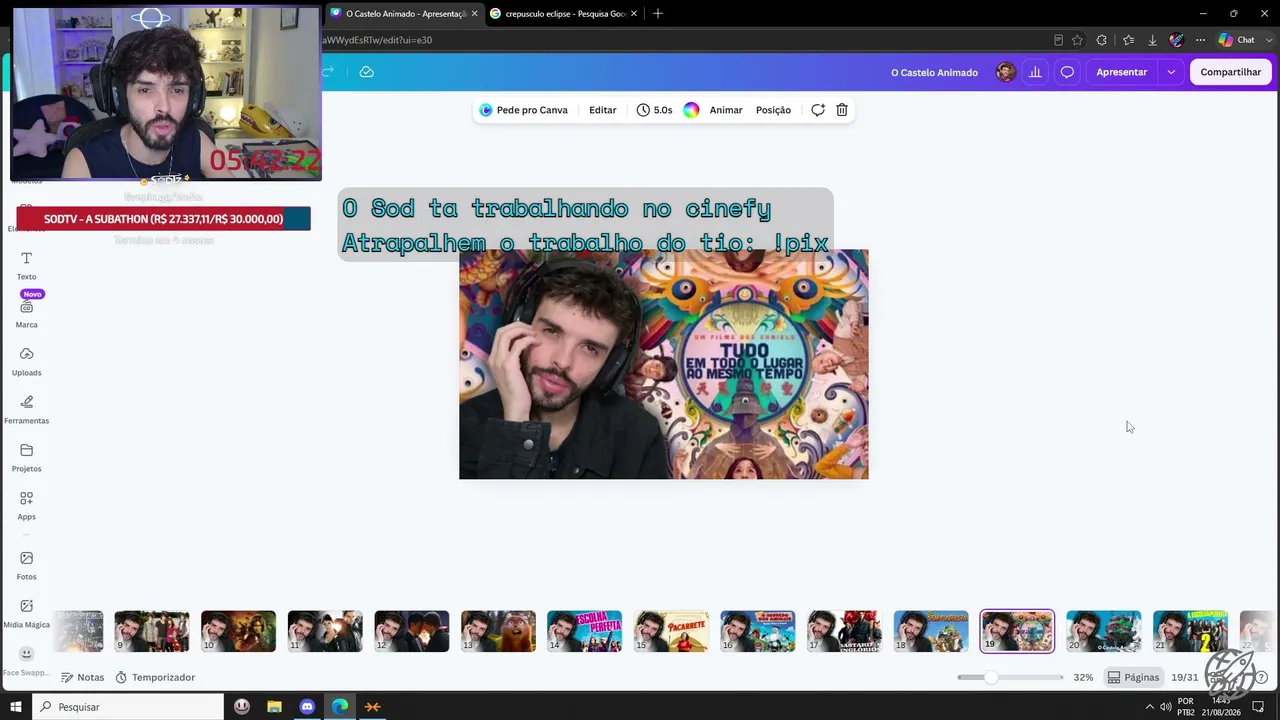Screen dimensions: 1280x720
Task: Click the Editar button in floating toolbar
Action: point(603,110)
